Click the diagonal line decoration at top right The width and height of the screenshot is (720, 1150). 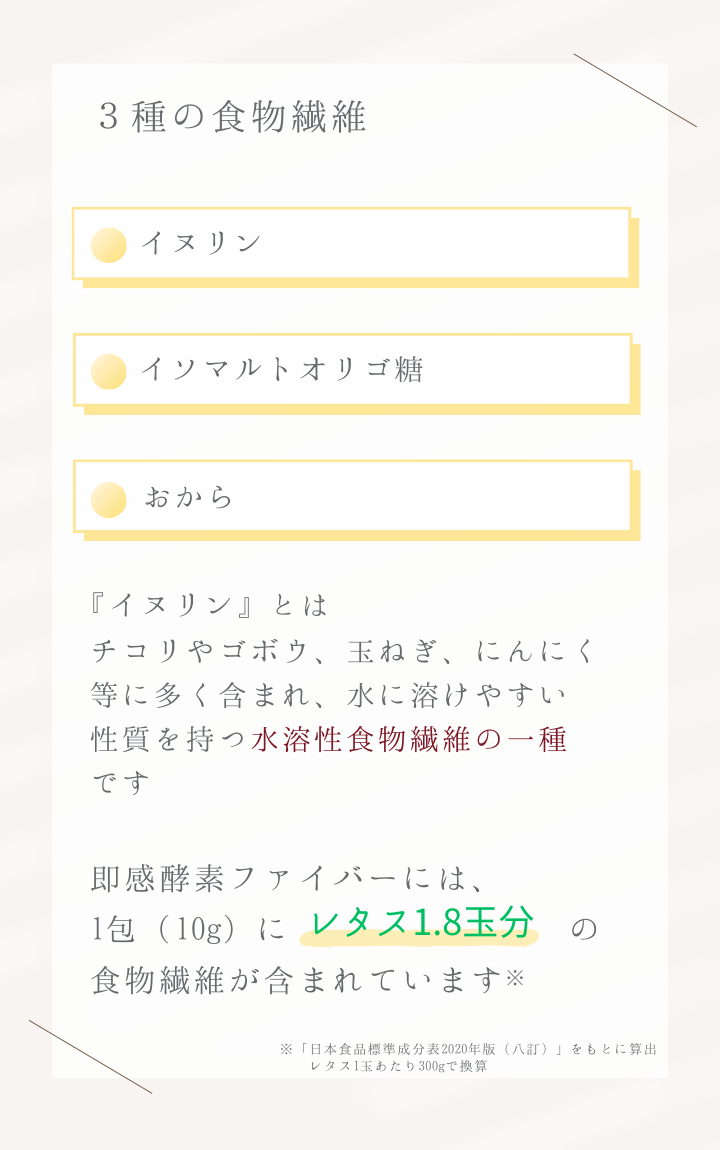pyautogui.click(x=635, y=90)
